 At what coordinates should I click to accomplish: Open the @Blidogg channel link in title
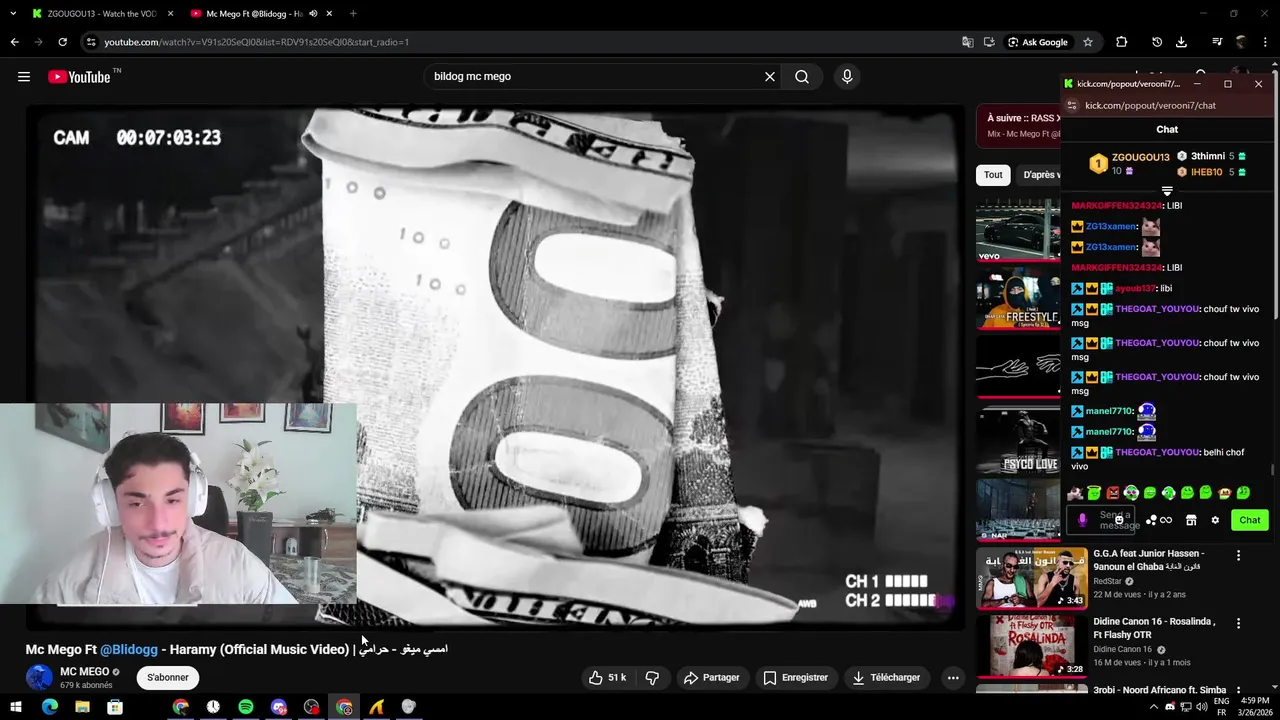[x=129, y=649]
